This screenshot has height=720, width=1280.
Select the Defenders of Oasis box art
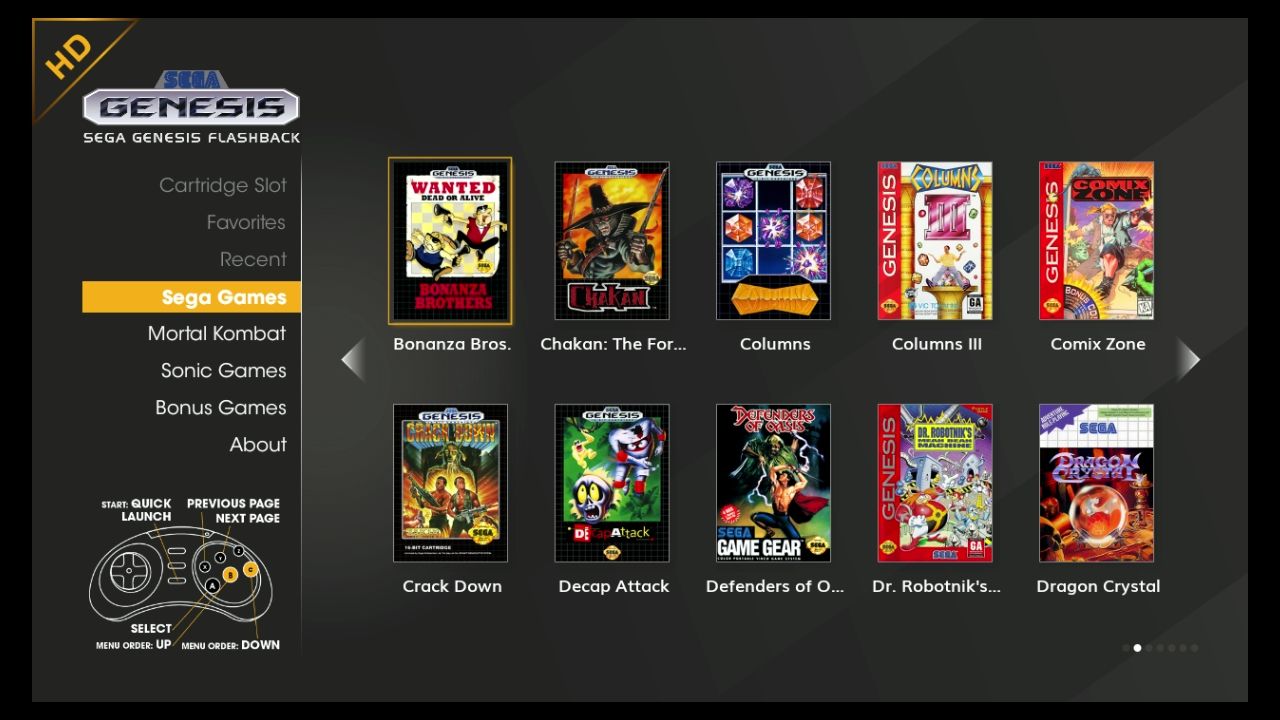click(773, 483)
